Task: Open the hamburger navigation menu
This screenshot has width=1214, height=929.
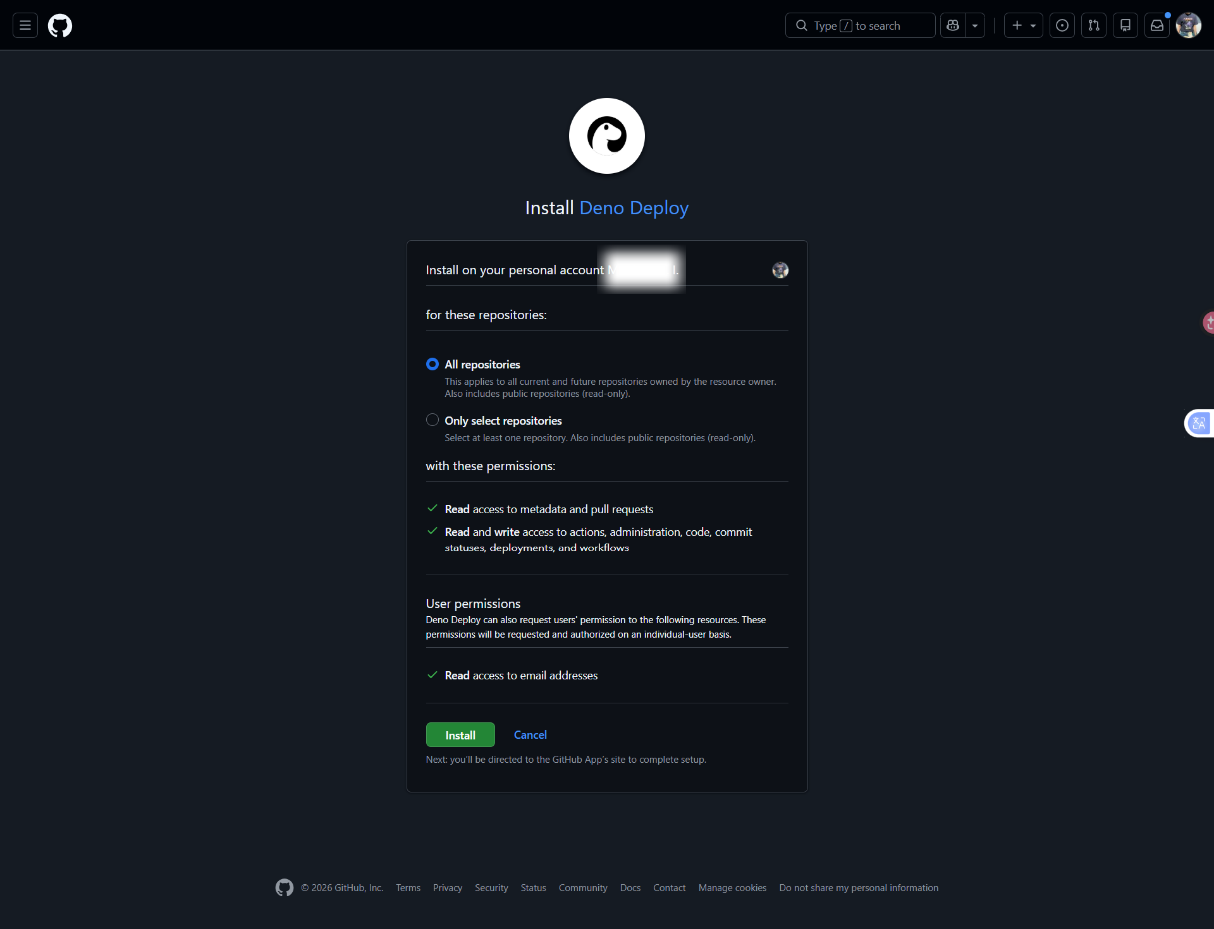Action: [25, 25]
